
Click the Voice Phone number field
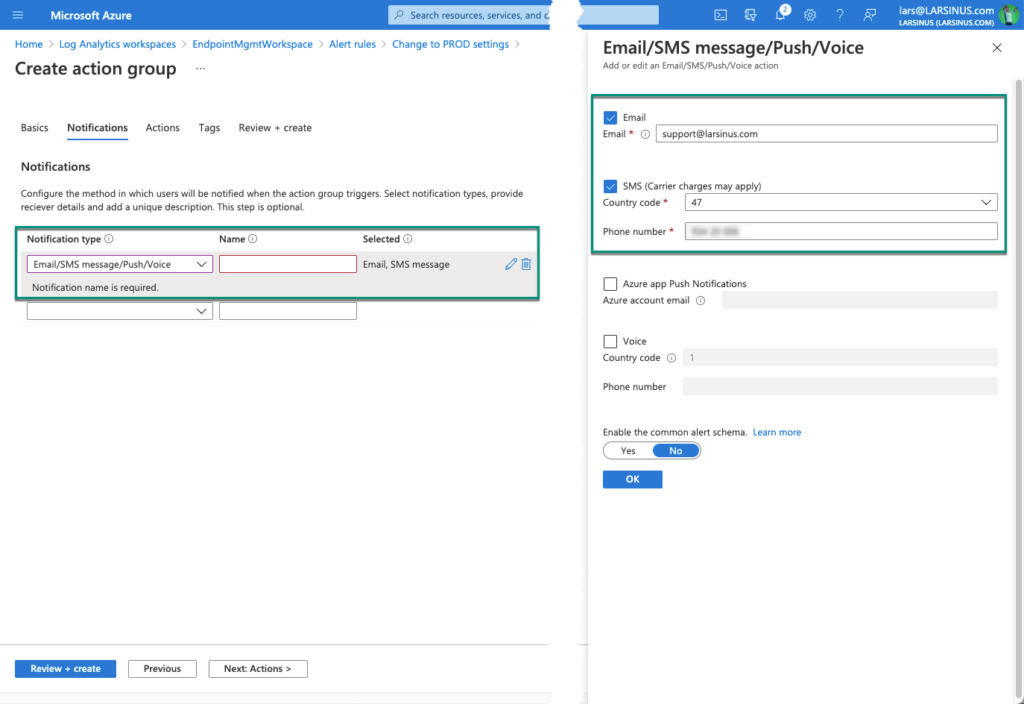(x=840, y=387)
